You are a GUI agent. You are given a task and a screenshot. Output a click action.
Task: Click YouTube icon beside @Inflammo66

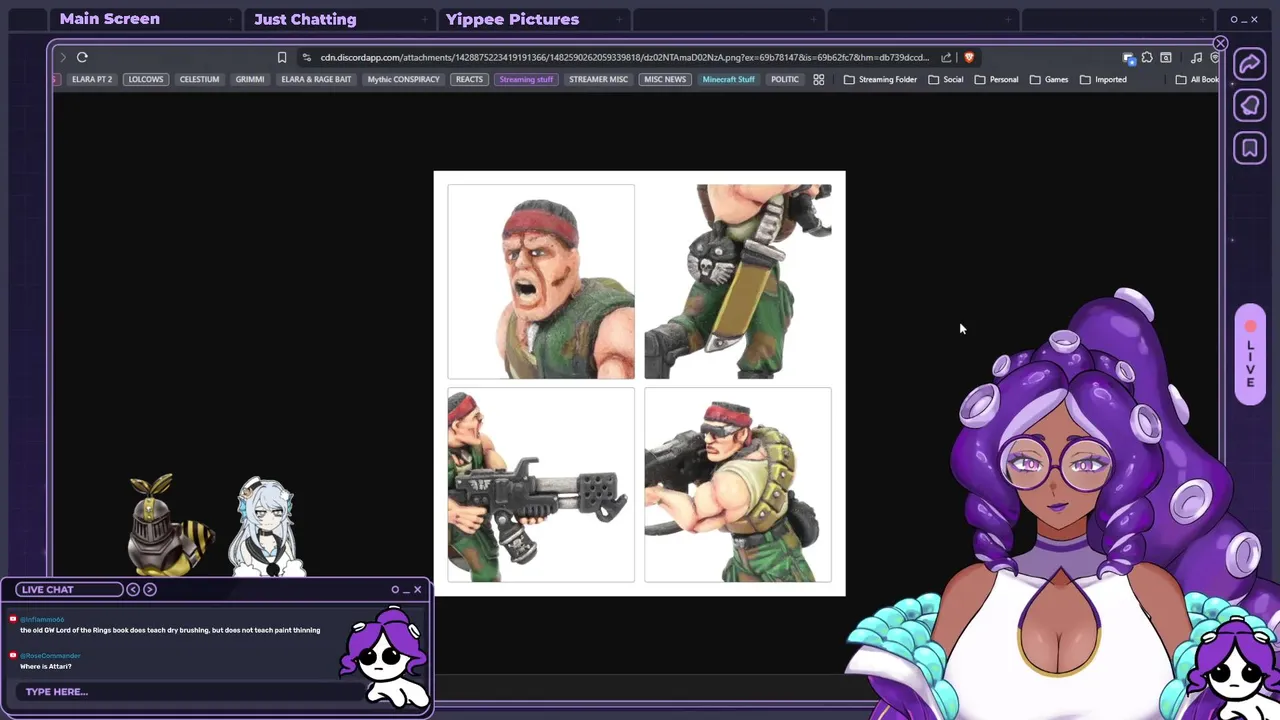13,619
